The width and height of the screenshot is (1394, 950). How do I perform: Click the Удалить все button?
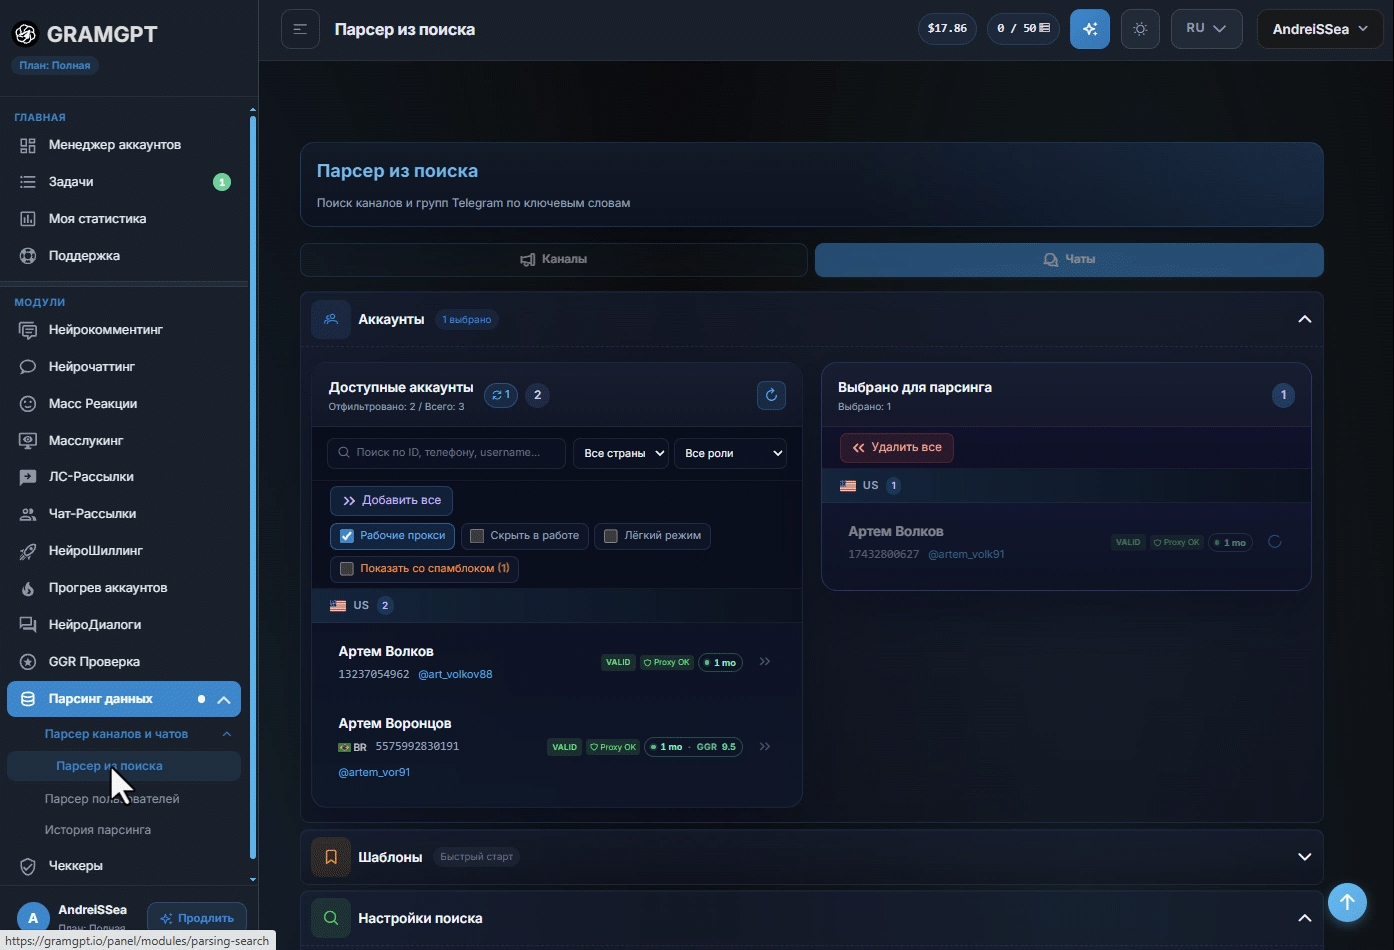click(x=897, y=448)
